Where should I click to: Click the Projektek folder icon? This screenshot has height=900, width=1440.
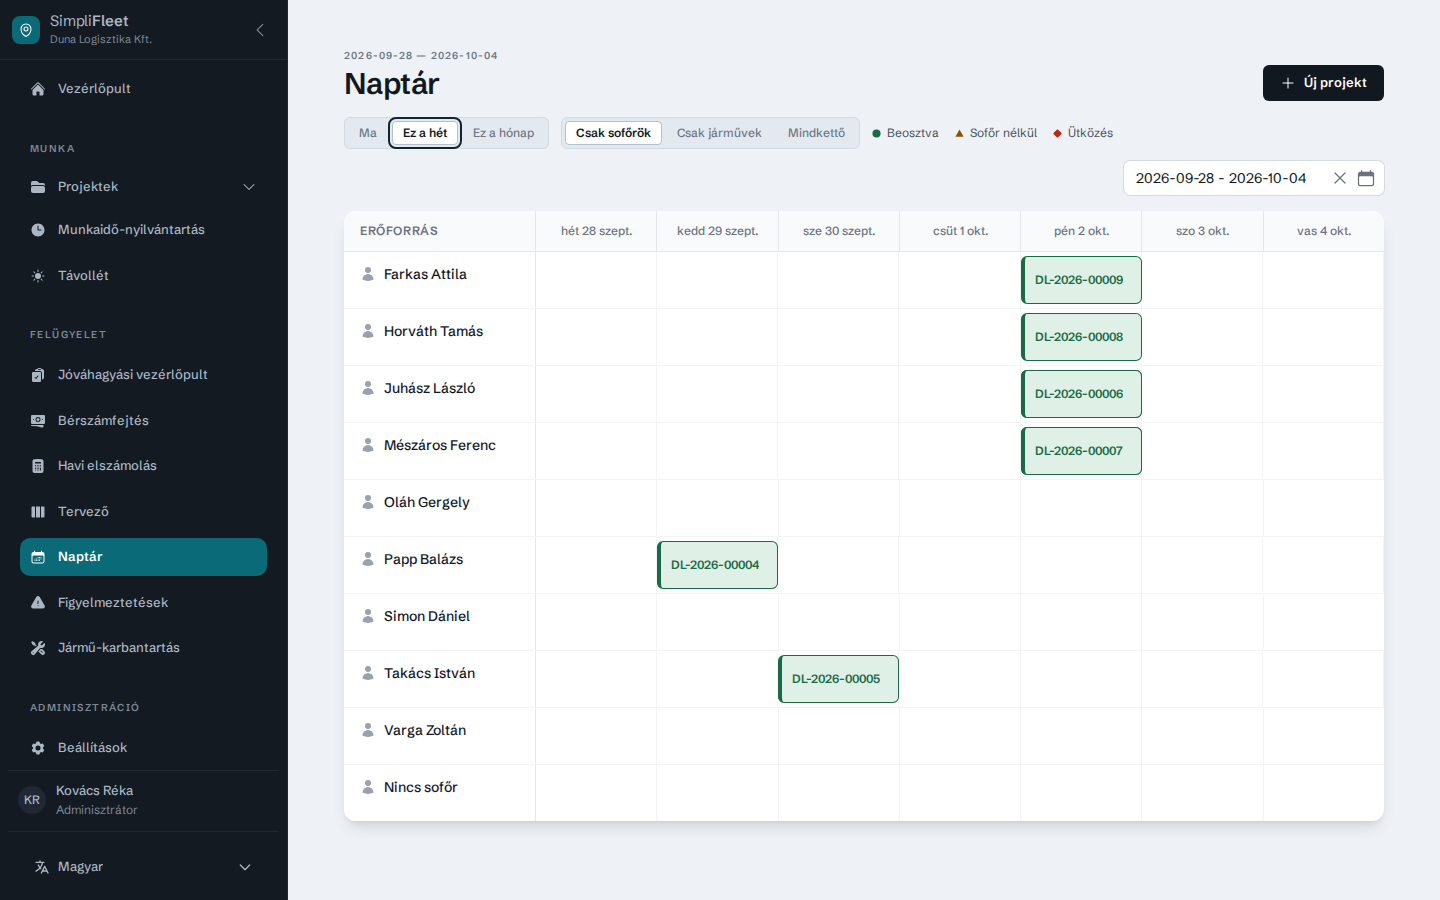(38, 187)
